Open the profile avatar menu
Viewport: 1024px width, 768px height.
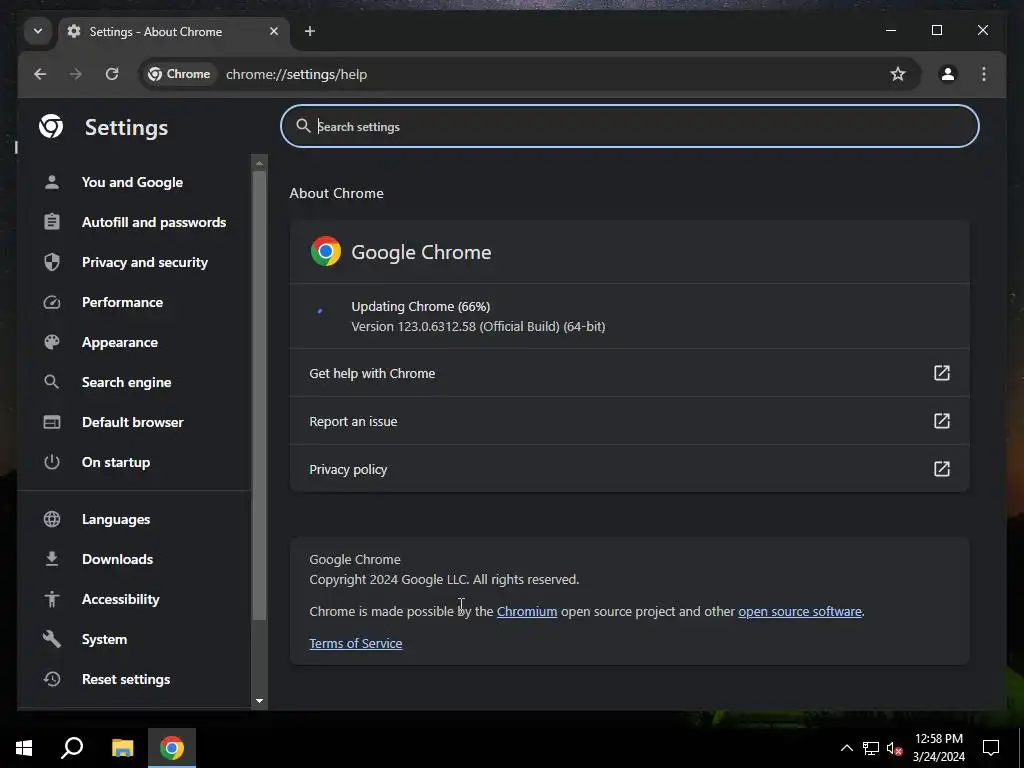(948, 74)
